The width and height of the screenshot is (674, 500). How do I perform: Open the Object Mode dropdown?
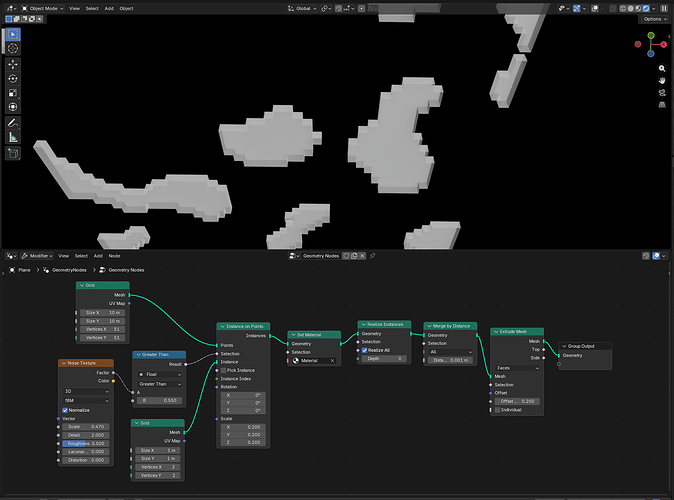click(42, 8)
